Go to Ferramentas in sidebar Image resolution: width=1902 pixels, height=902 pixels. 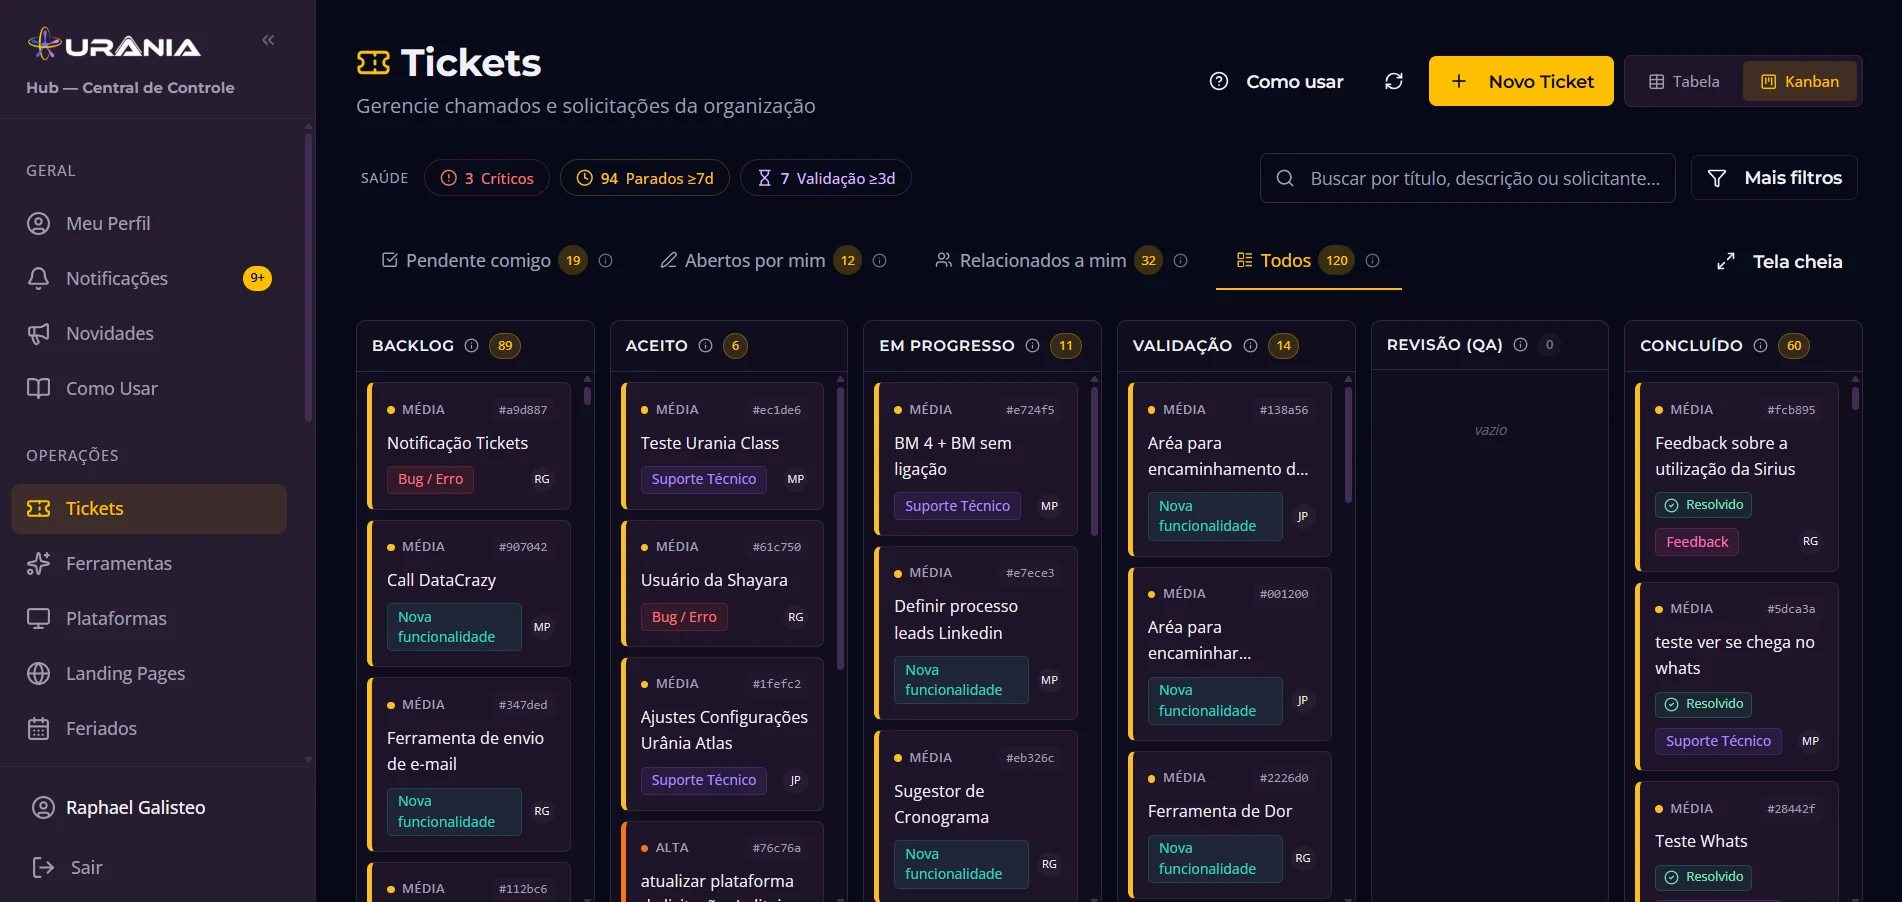149,563
